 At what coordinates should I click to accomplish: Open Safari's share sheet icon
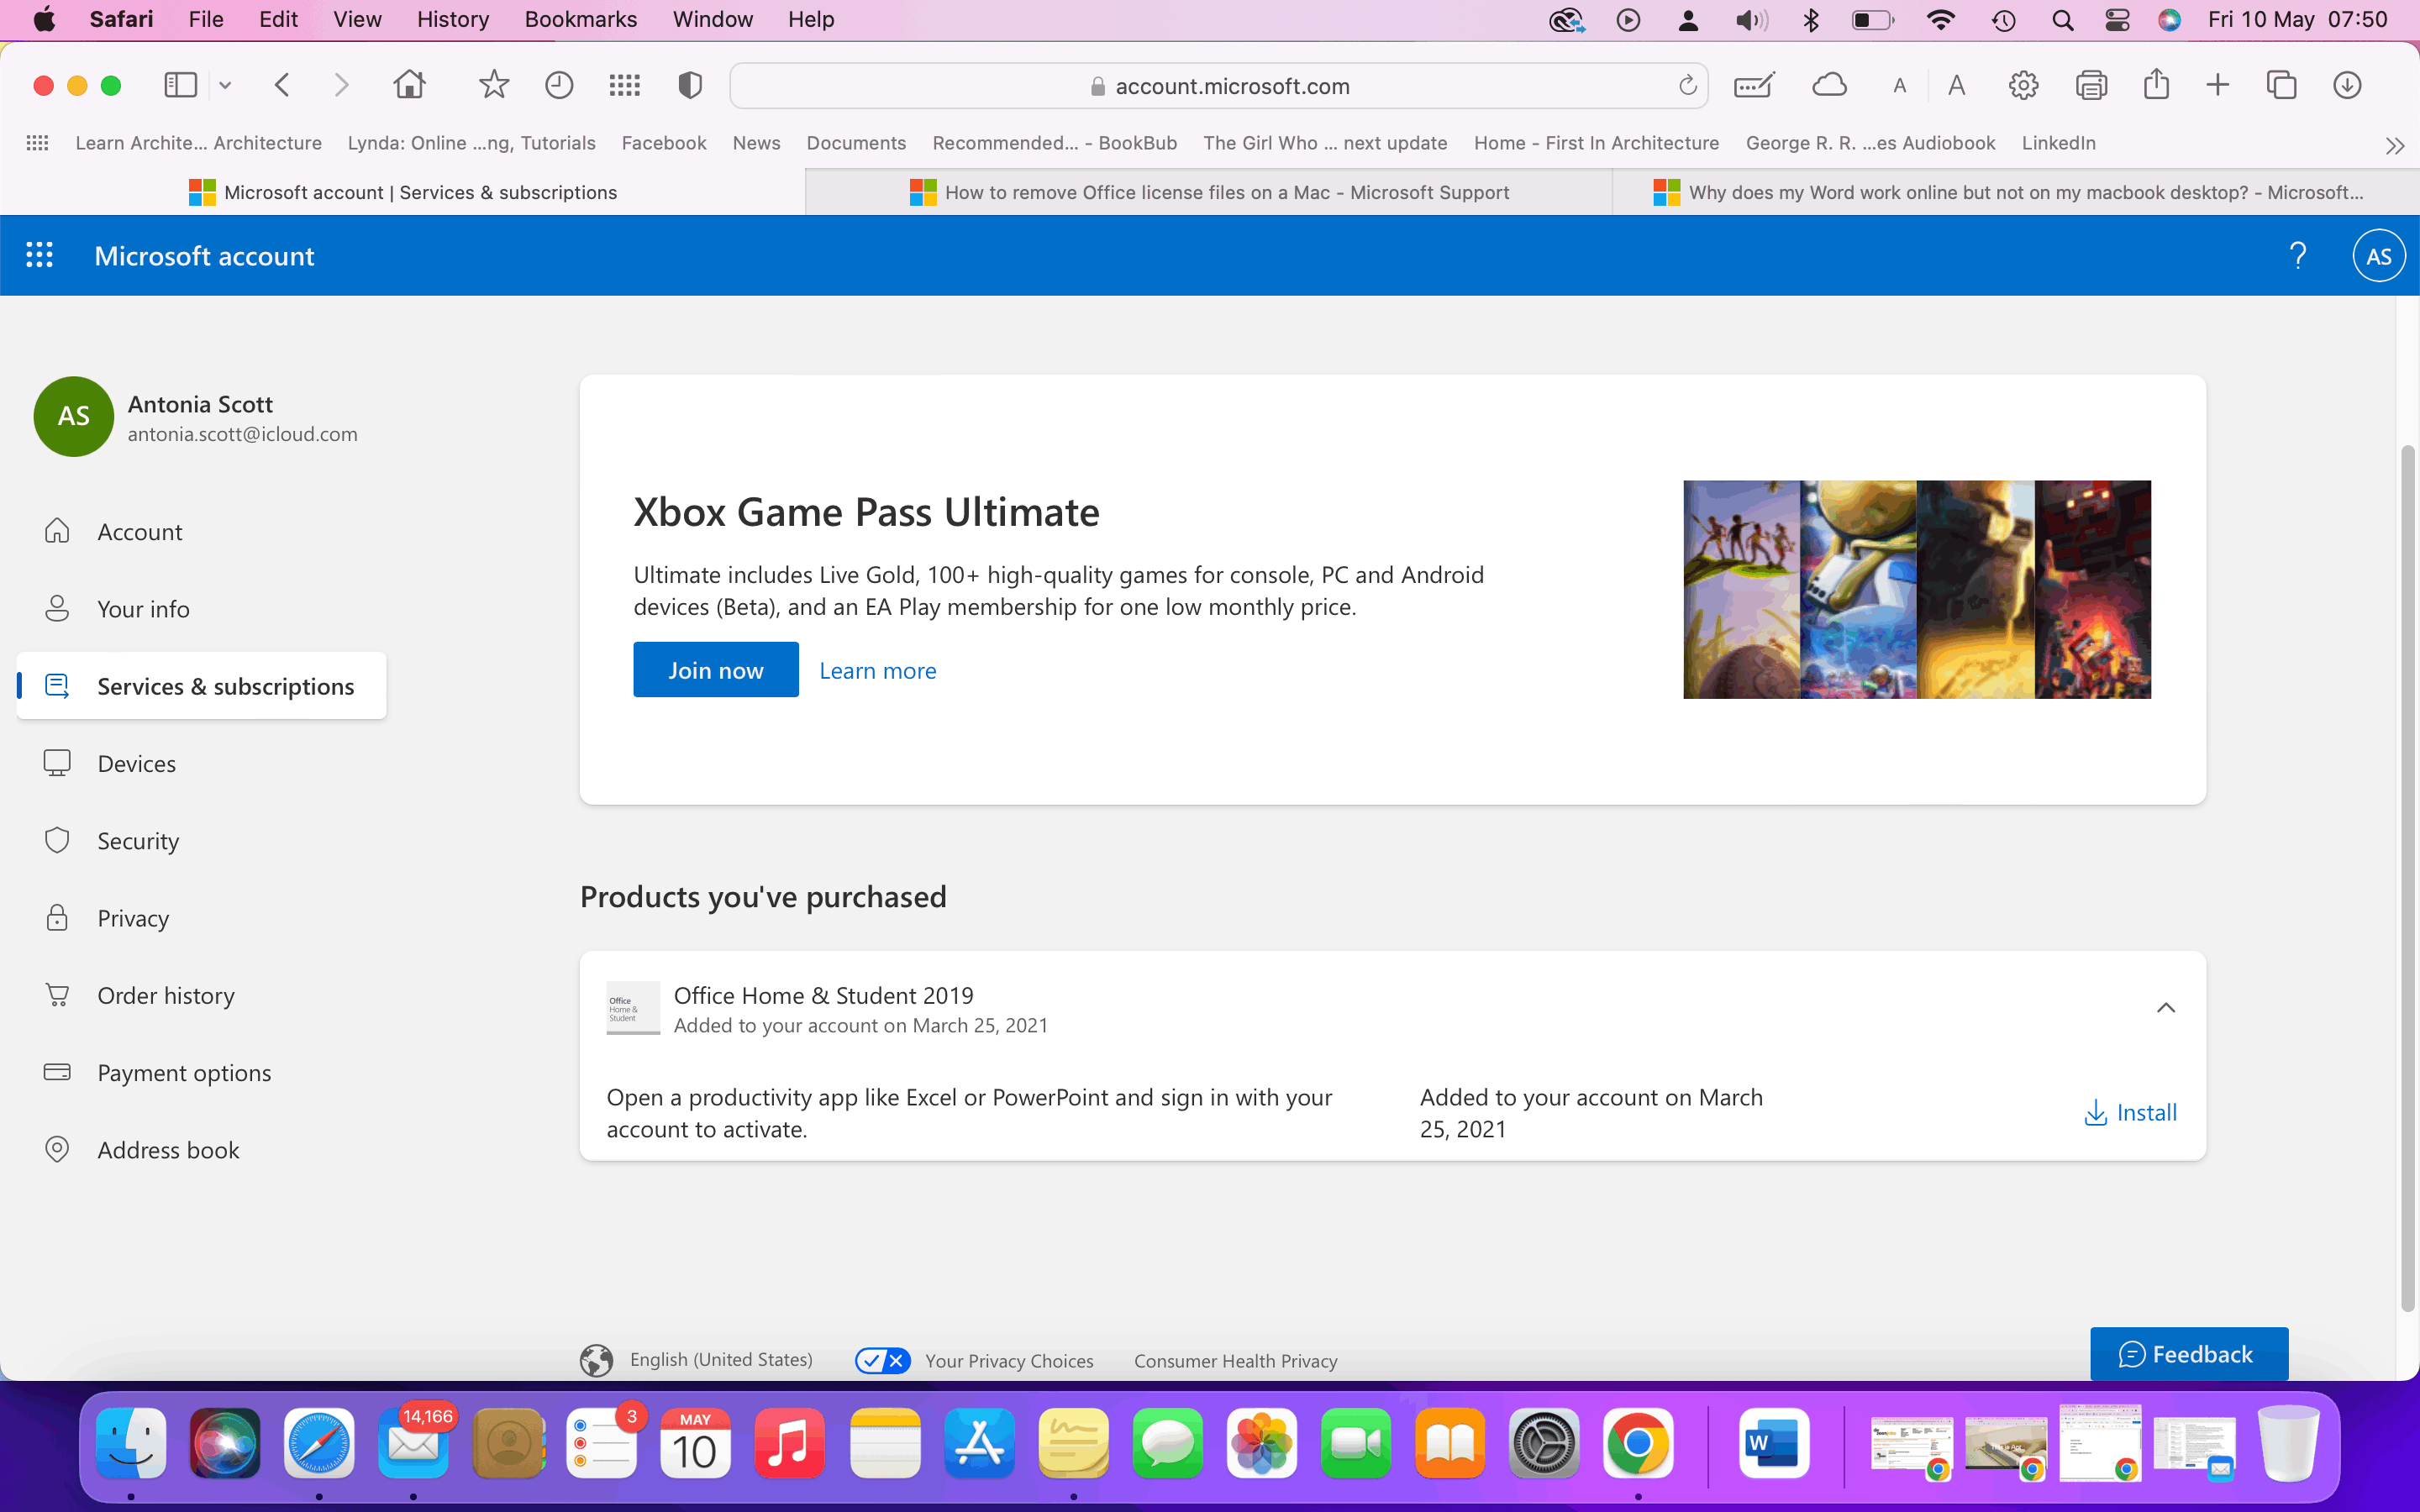click(2156, 86)
